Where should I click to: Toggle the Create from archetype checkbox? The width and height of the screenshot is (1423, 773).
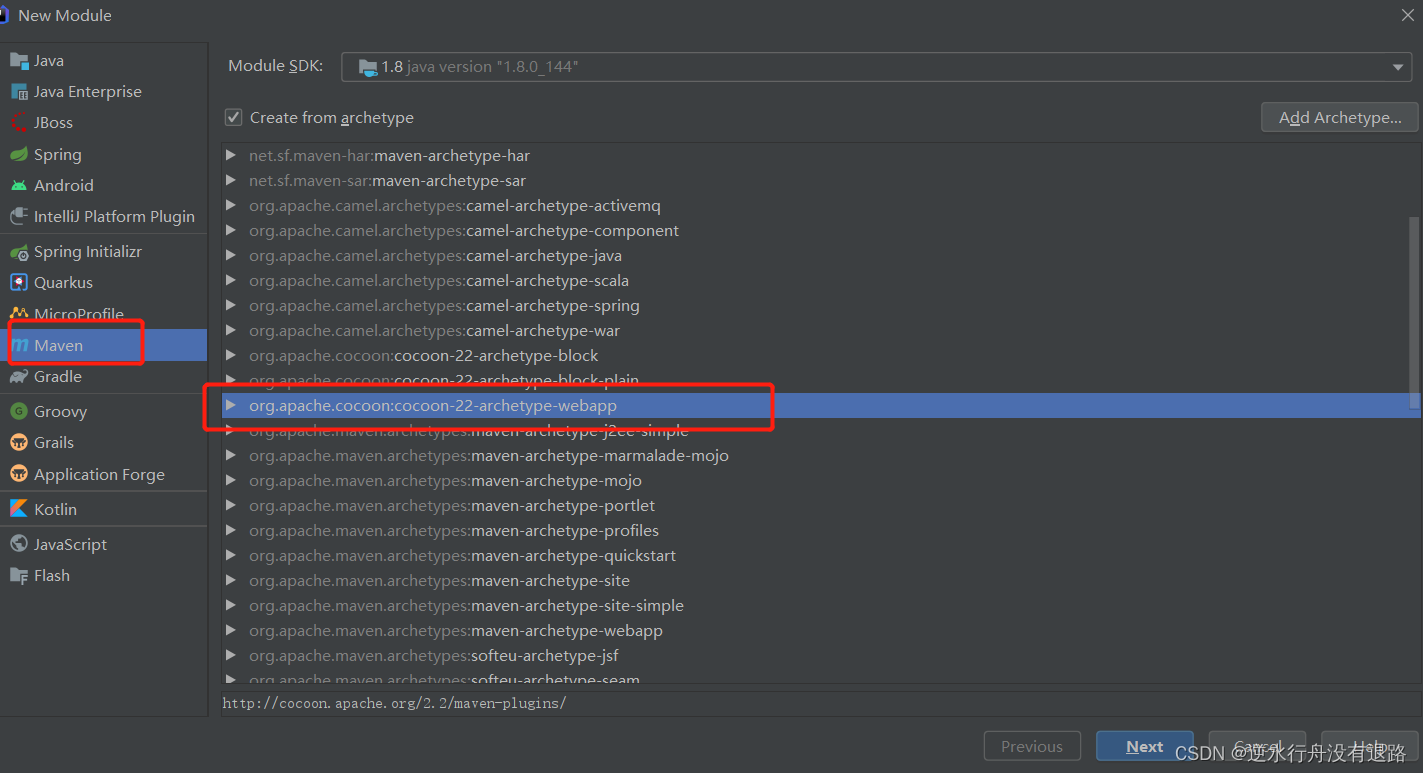pyautogui.click(x=234, y=118)
